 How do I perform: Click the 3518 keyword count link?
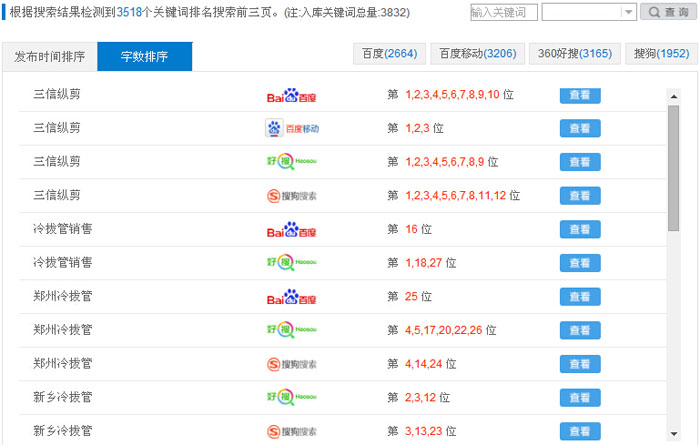tap(129, 12)
